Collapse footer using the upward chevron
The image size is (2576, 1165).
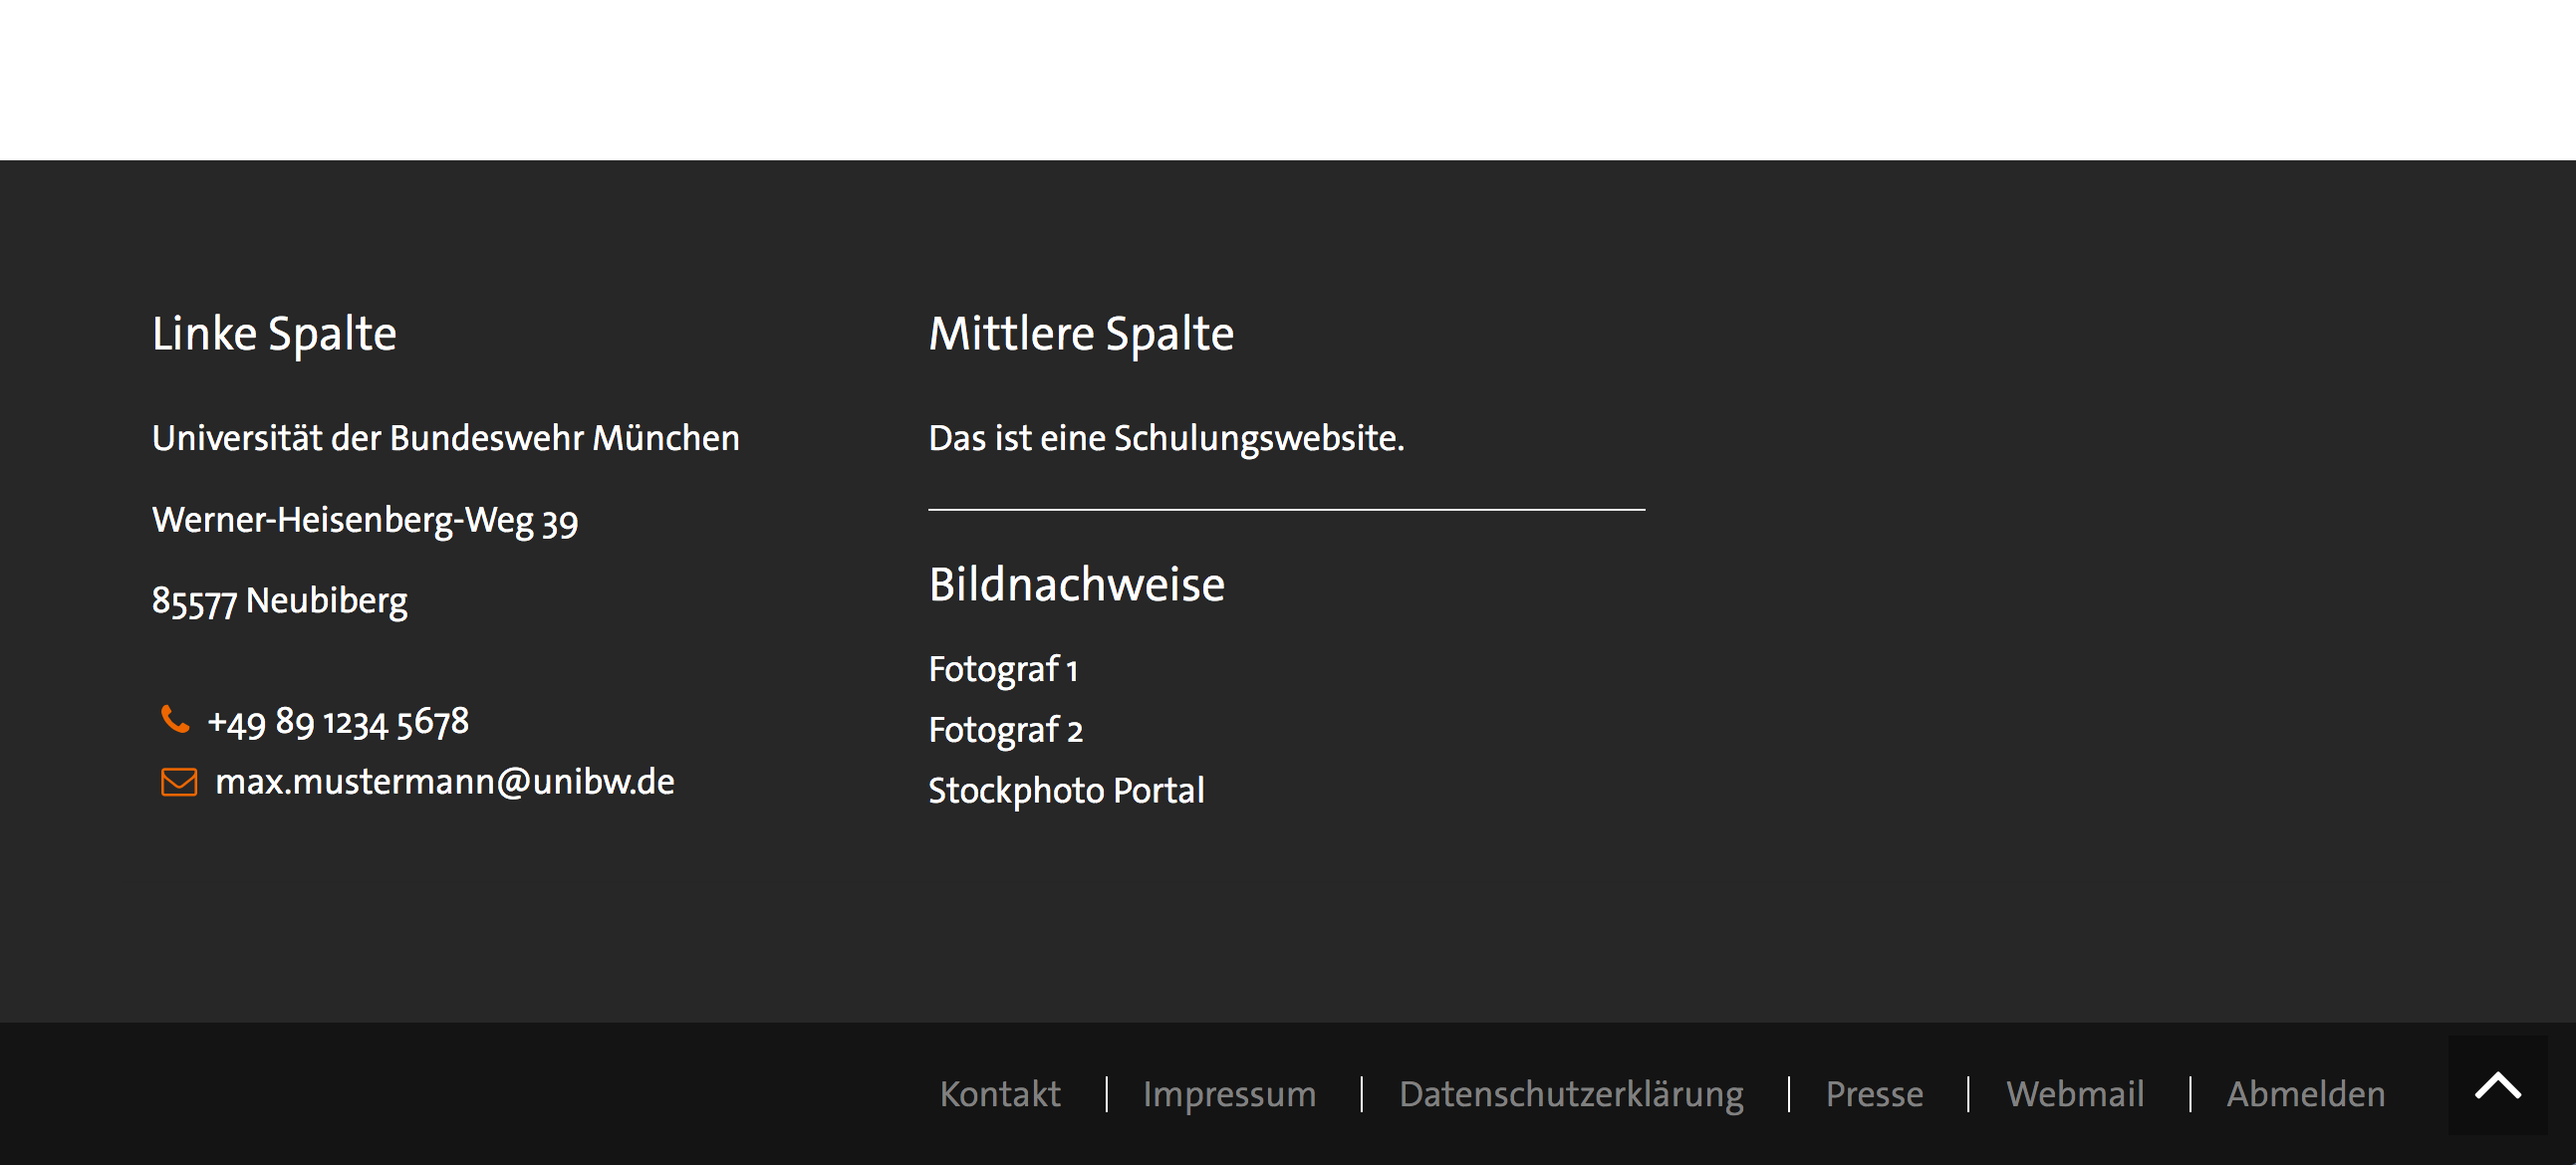point(2498,1083)
